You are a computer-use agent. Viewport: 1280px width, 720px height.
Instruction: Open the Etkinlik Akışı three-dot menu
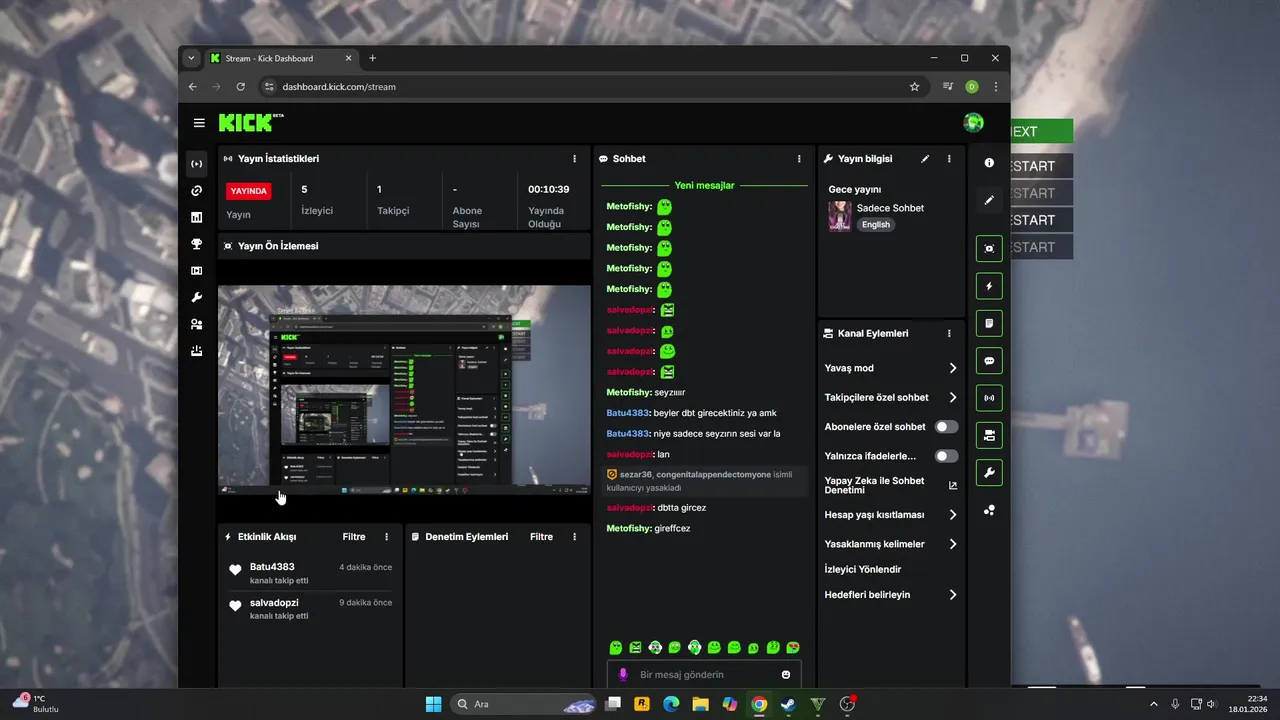(x=387, y=537)
